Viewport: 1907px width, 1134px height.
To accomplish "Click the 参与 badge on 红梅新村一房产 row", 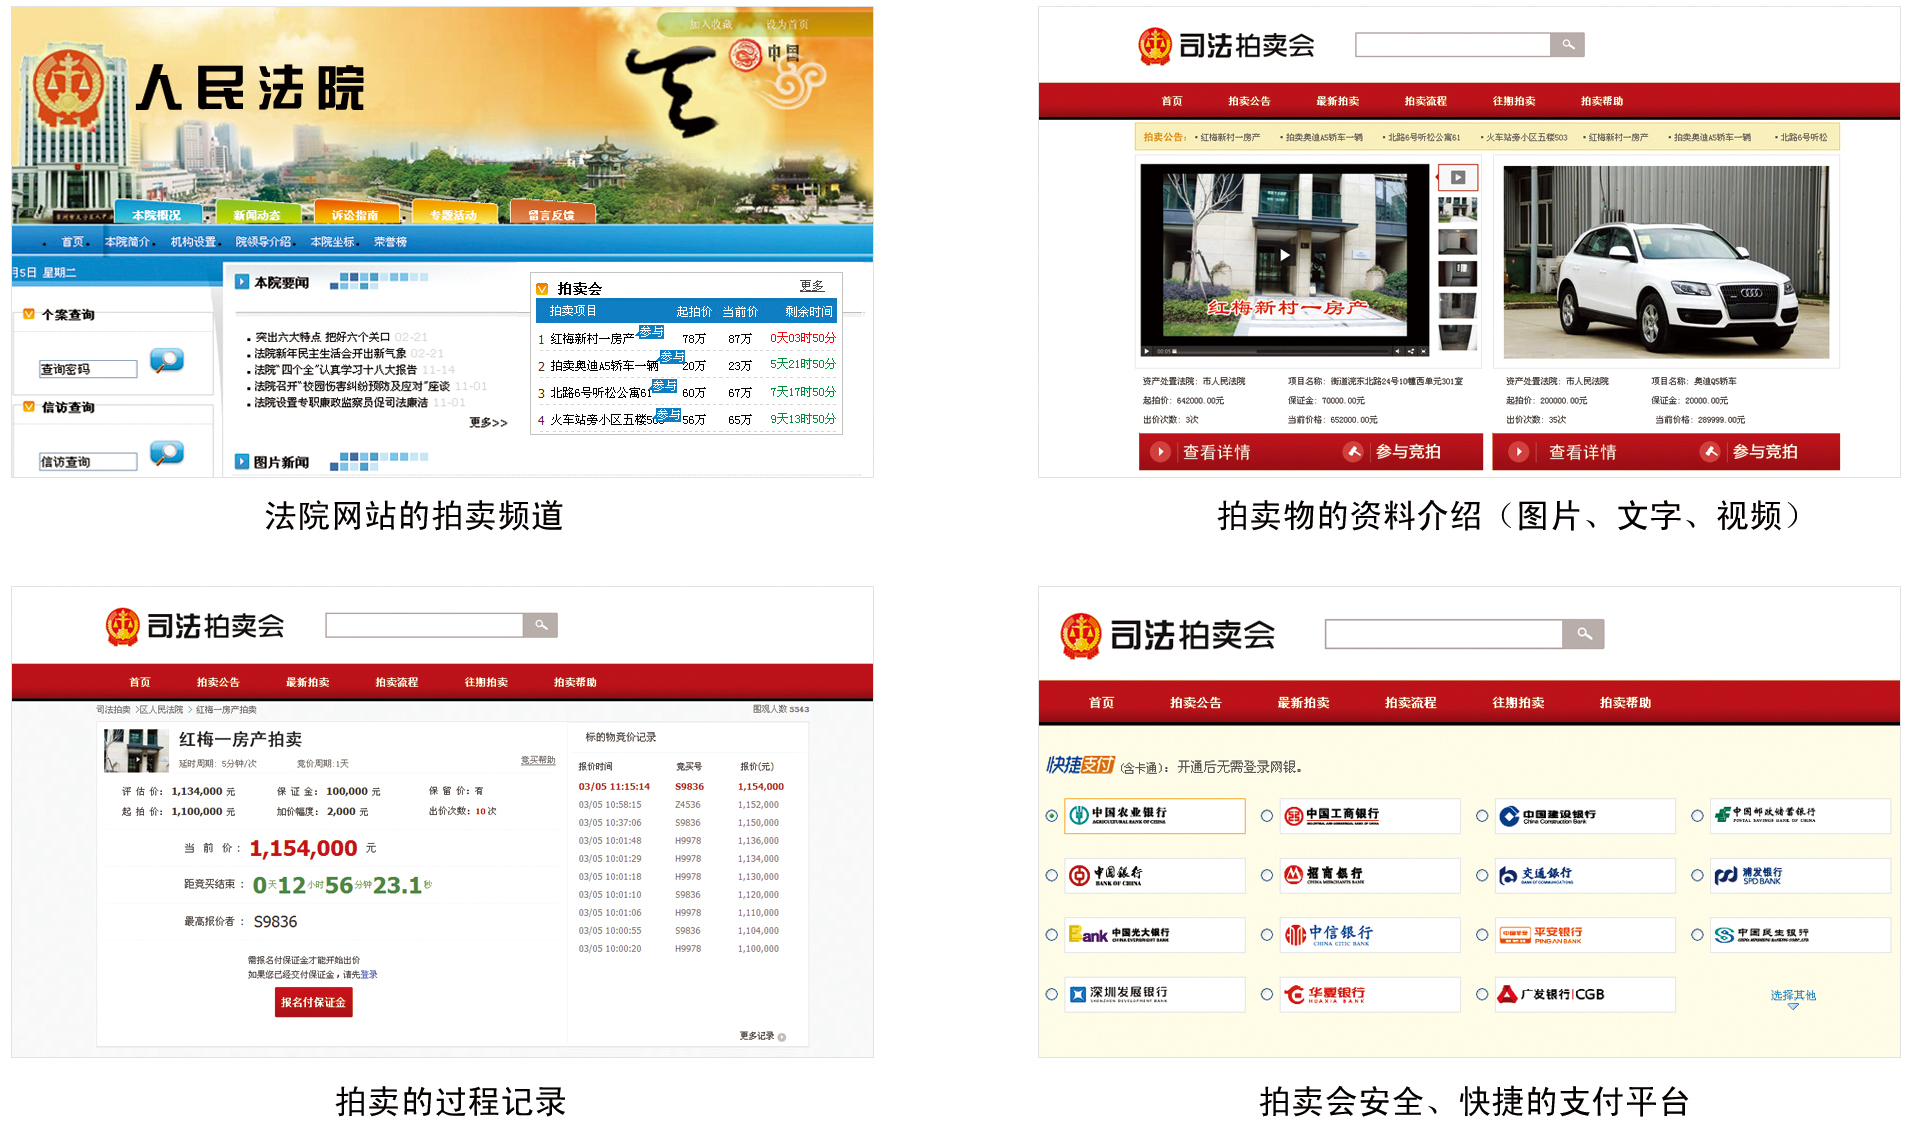I will pos(651,332).
